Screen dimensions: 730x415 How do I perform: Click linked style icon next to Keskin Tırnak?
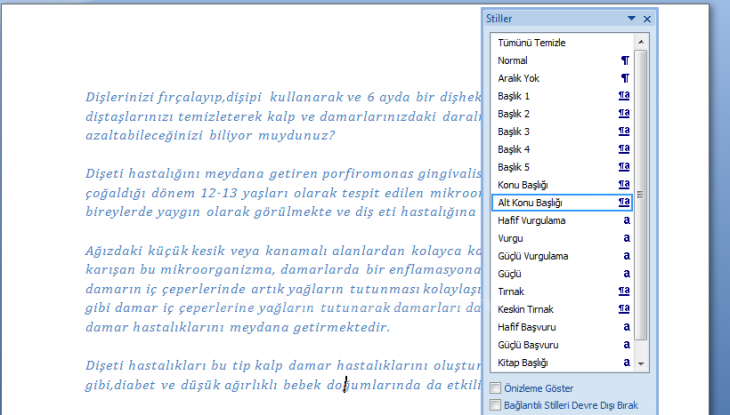(x=624, y=309)
